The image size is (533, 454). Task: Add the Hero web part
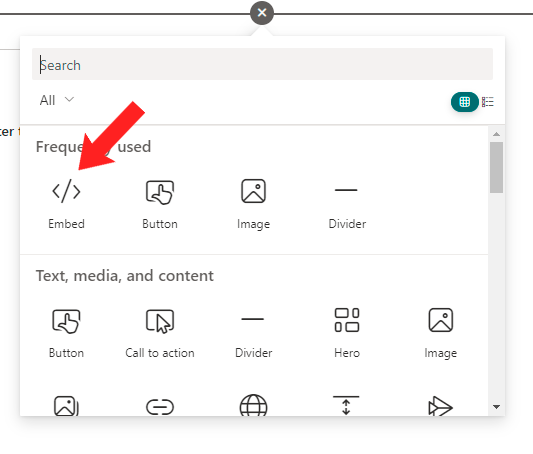click(x=347, y=333)
